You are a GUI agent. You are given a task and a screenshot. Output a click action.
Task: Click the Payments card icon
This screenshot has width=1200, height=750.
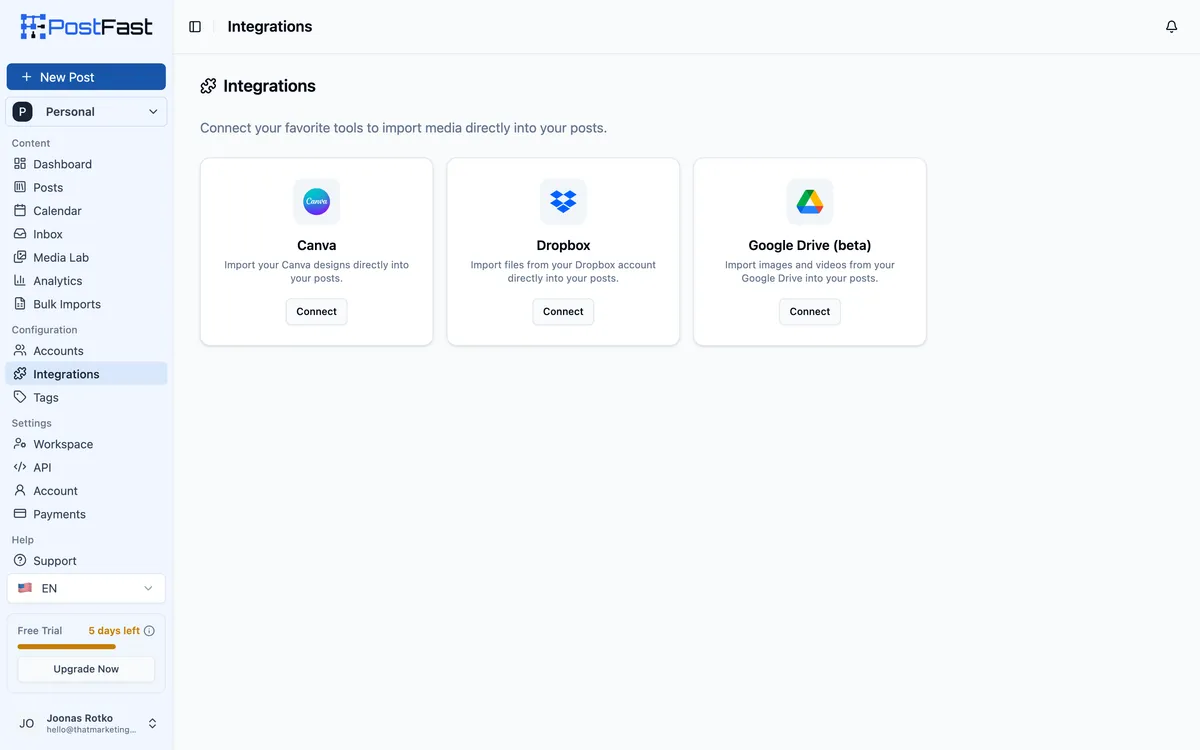[x=20, y=513]
